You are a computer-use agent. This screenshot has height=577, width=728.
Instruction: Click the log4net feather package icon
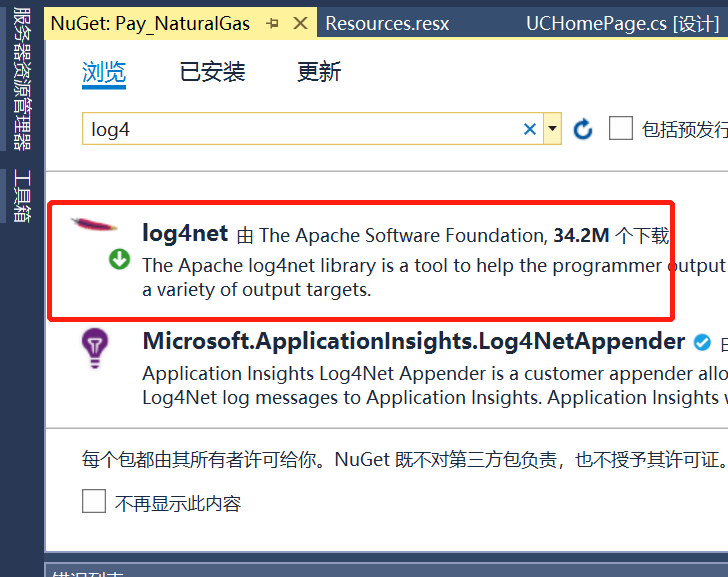point(96,226)
